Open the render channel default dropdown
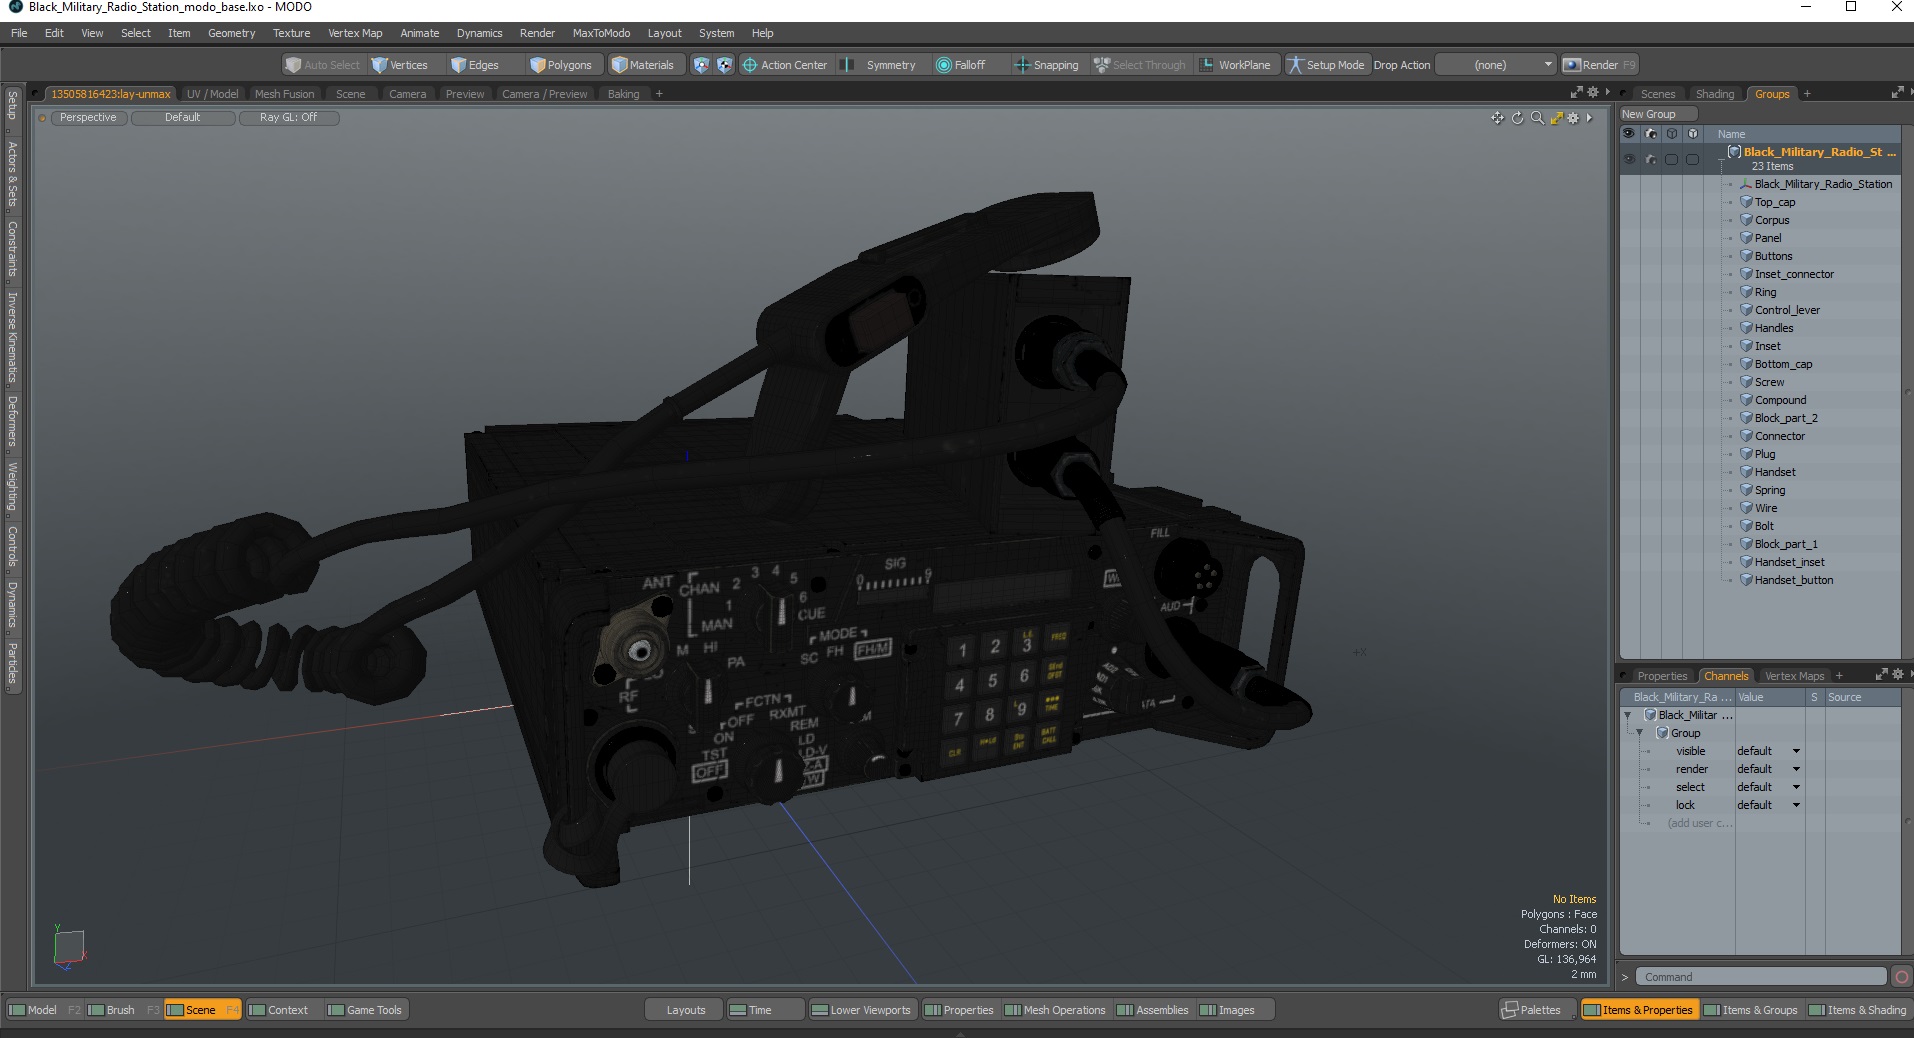1914x1038 pixels. 1769,769
